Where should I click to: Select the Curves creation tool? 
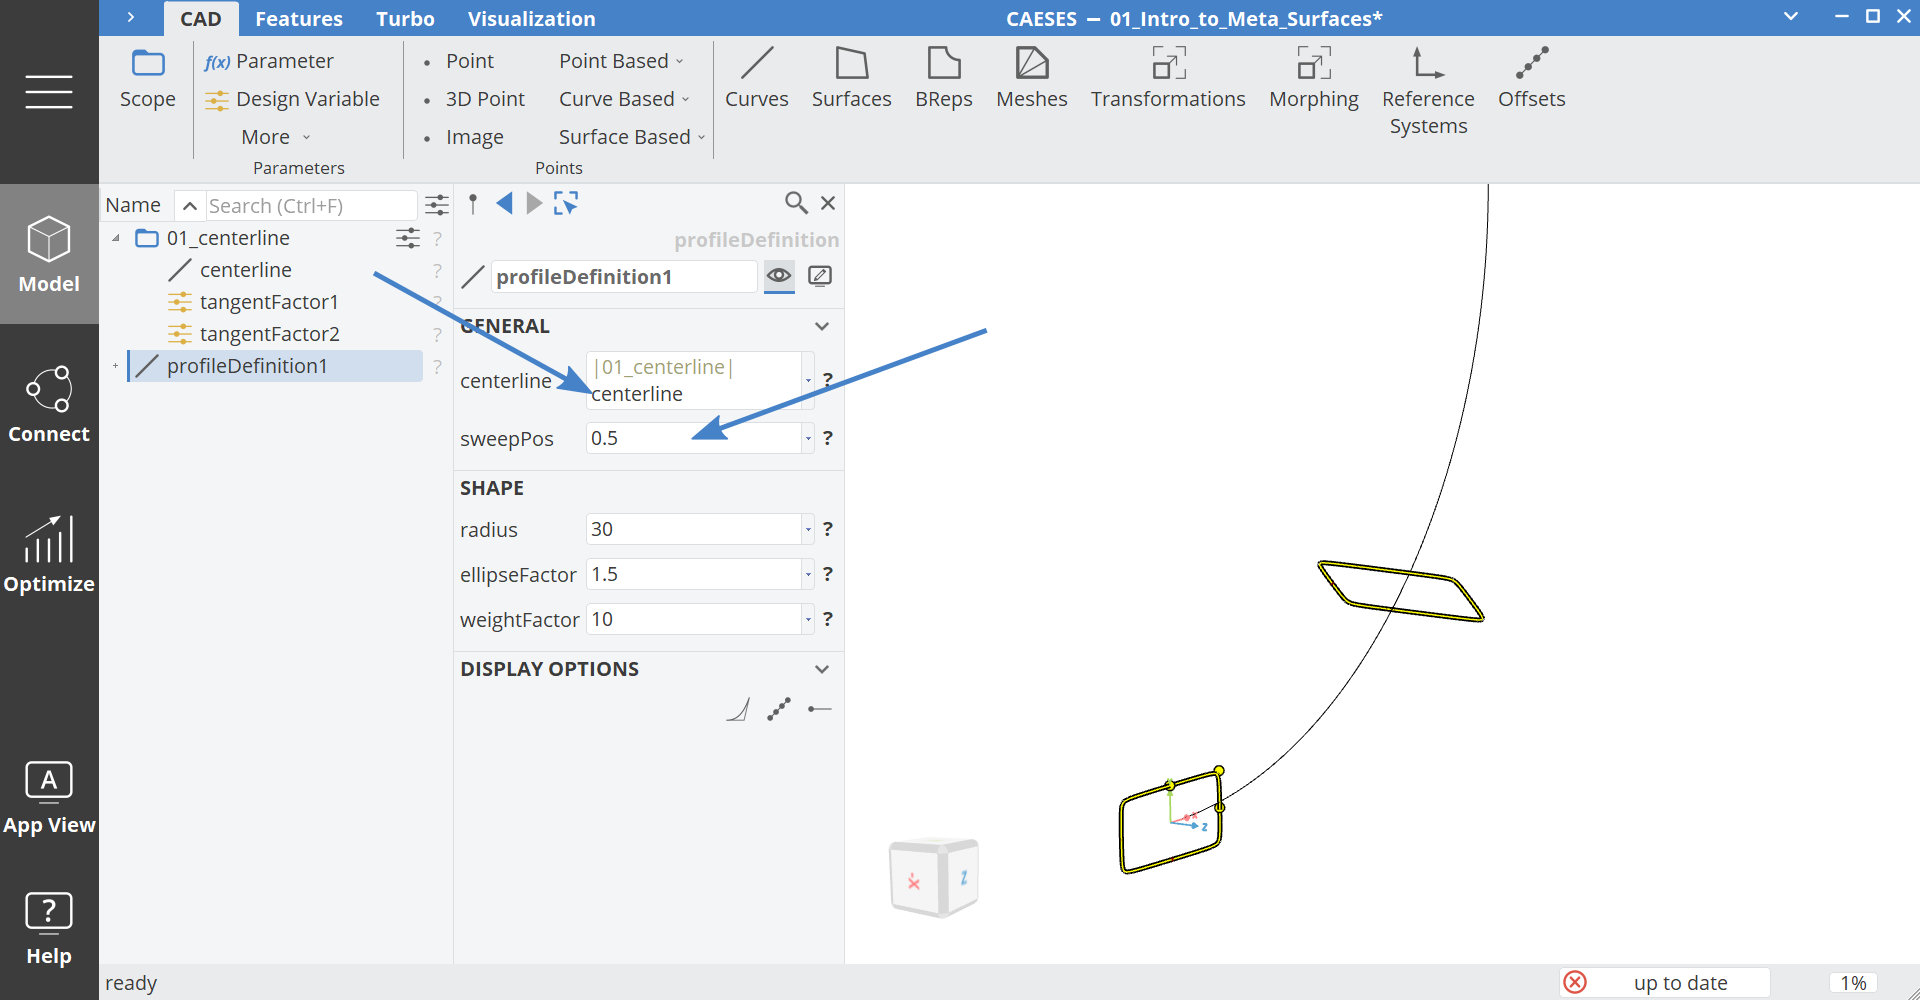[757, 78]
